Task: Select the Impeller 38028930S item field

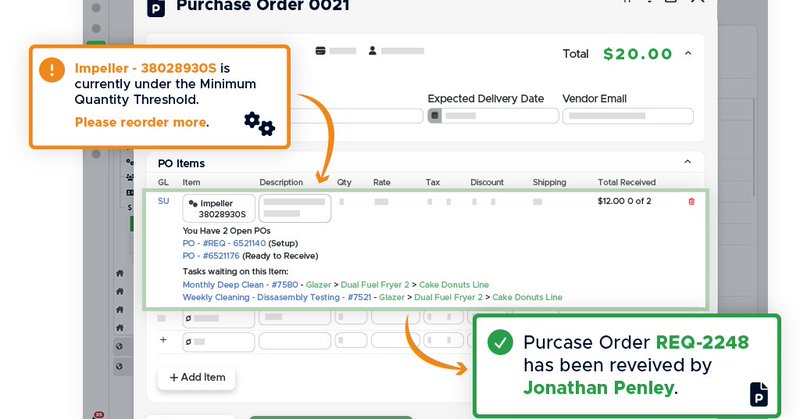Action: [x=218, y=208]
